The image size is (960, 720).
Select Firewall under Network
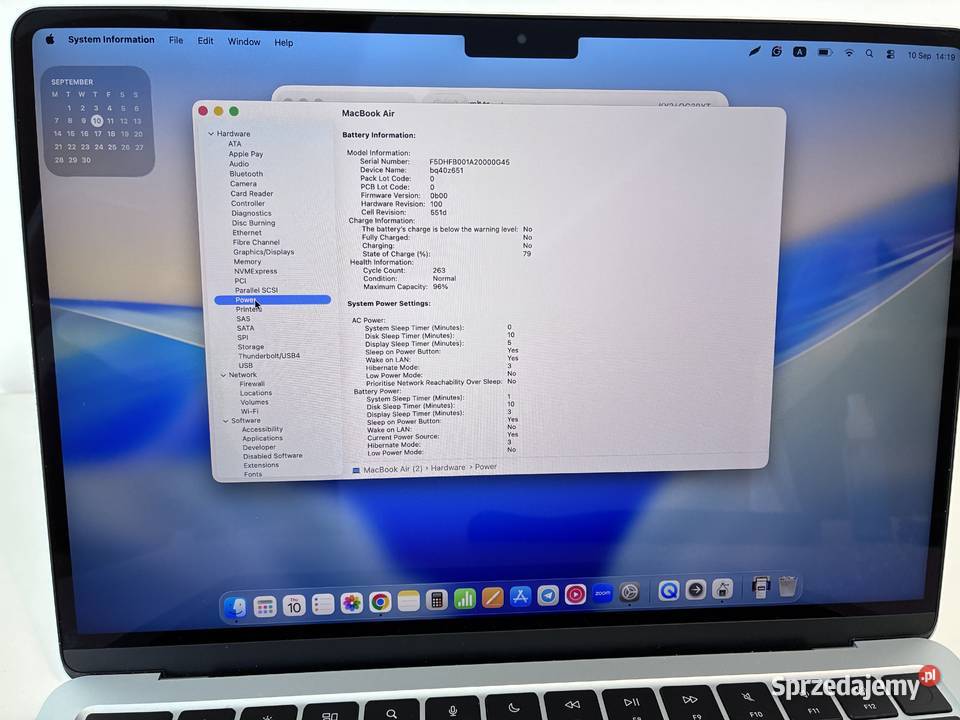coord(252,384)
